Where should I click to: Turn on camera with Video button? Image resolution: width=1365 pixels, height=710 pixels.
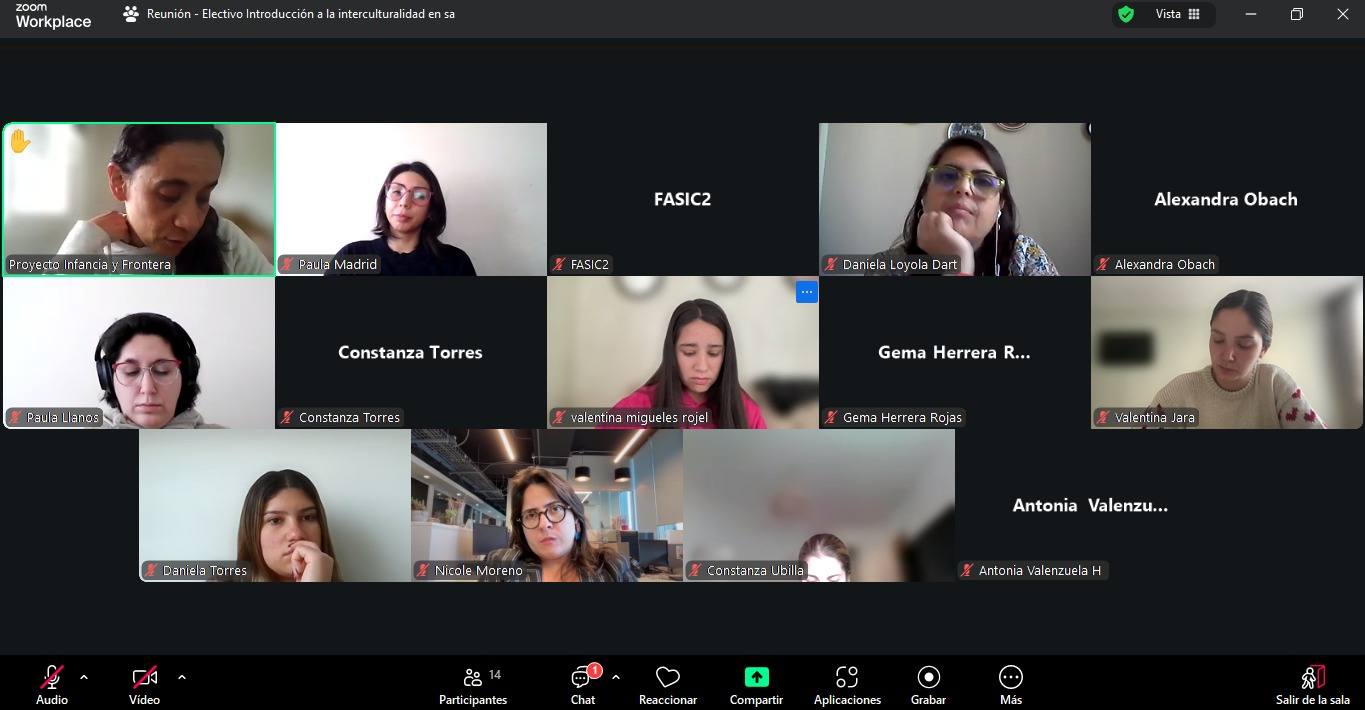coord(144,684)
